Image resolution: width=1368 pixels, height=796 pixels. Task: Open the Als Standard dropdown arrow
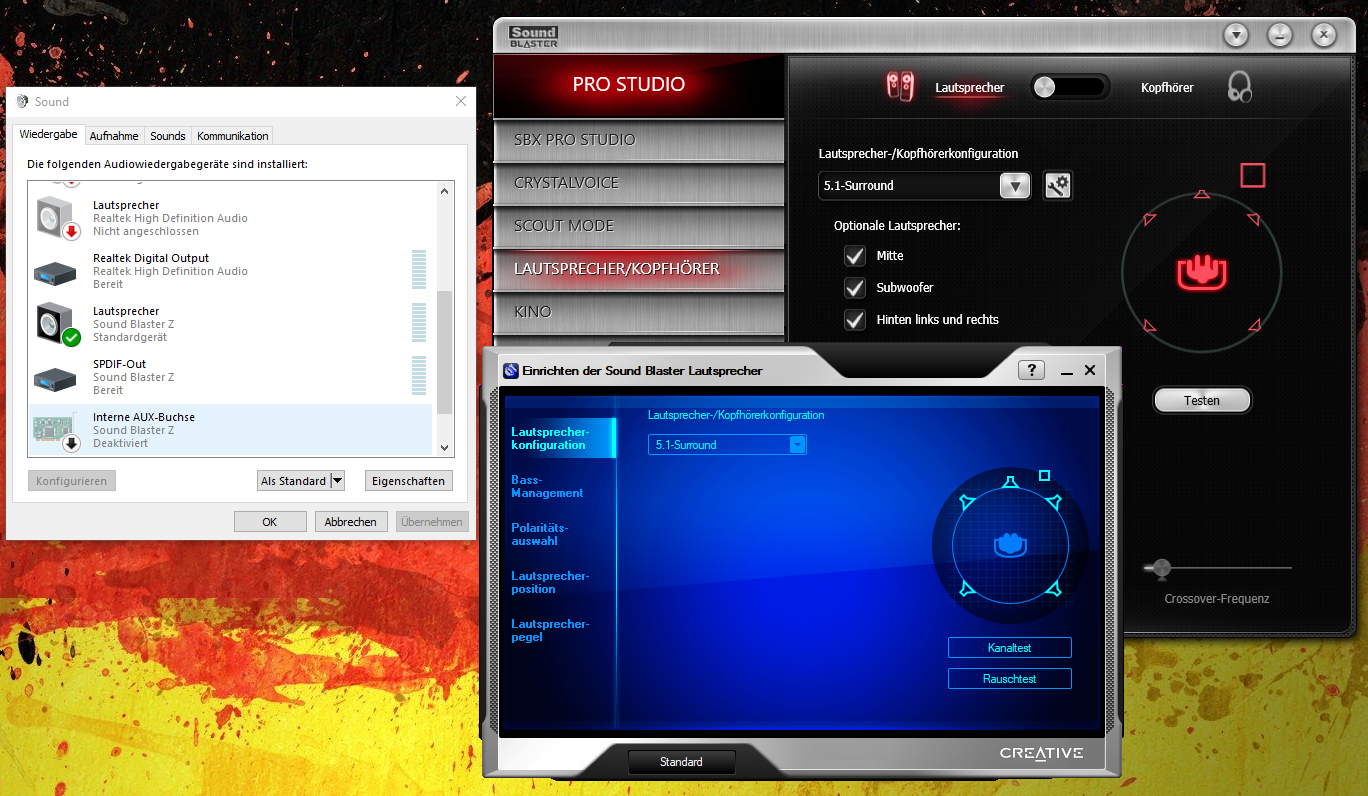pos(338,481)
